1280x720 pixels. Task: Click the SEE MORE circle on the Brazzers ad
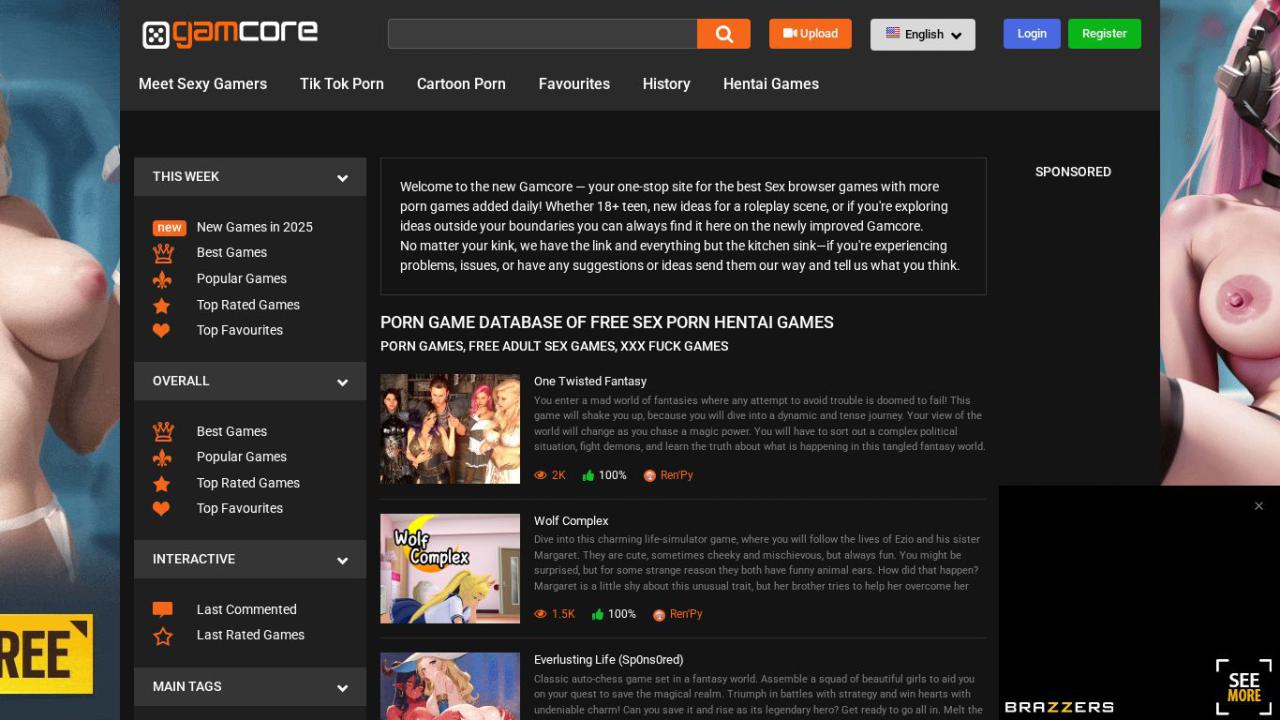[1243, 686]
